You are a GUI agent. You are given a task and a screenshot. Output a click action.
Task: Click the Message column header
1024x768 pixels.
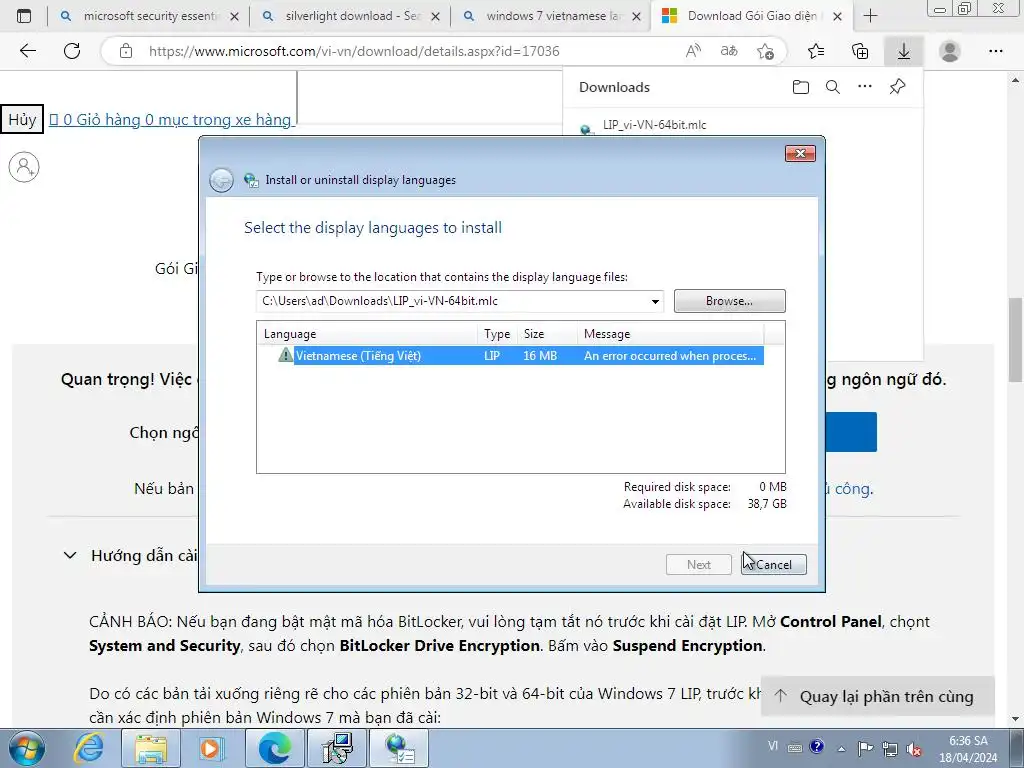pos(671,334)
